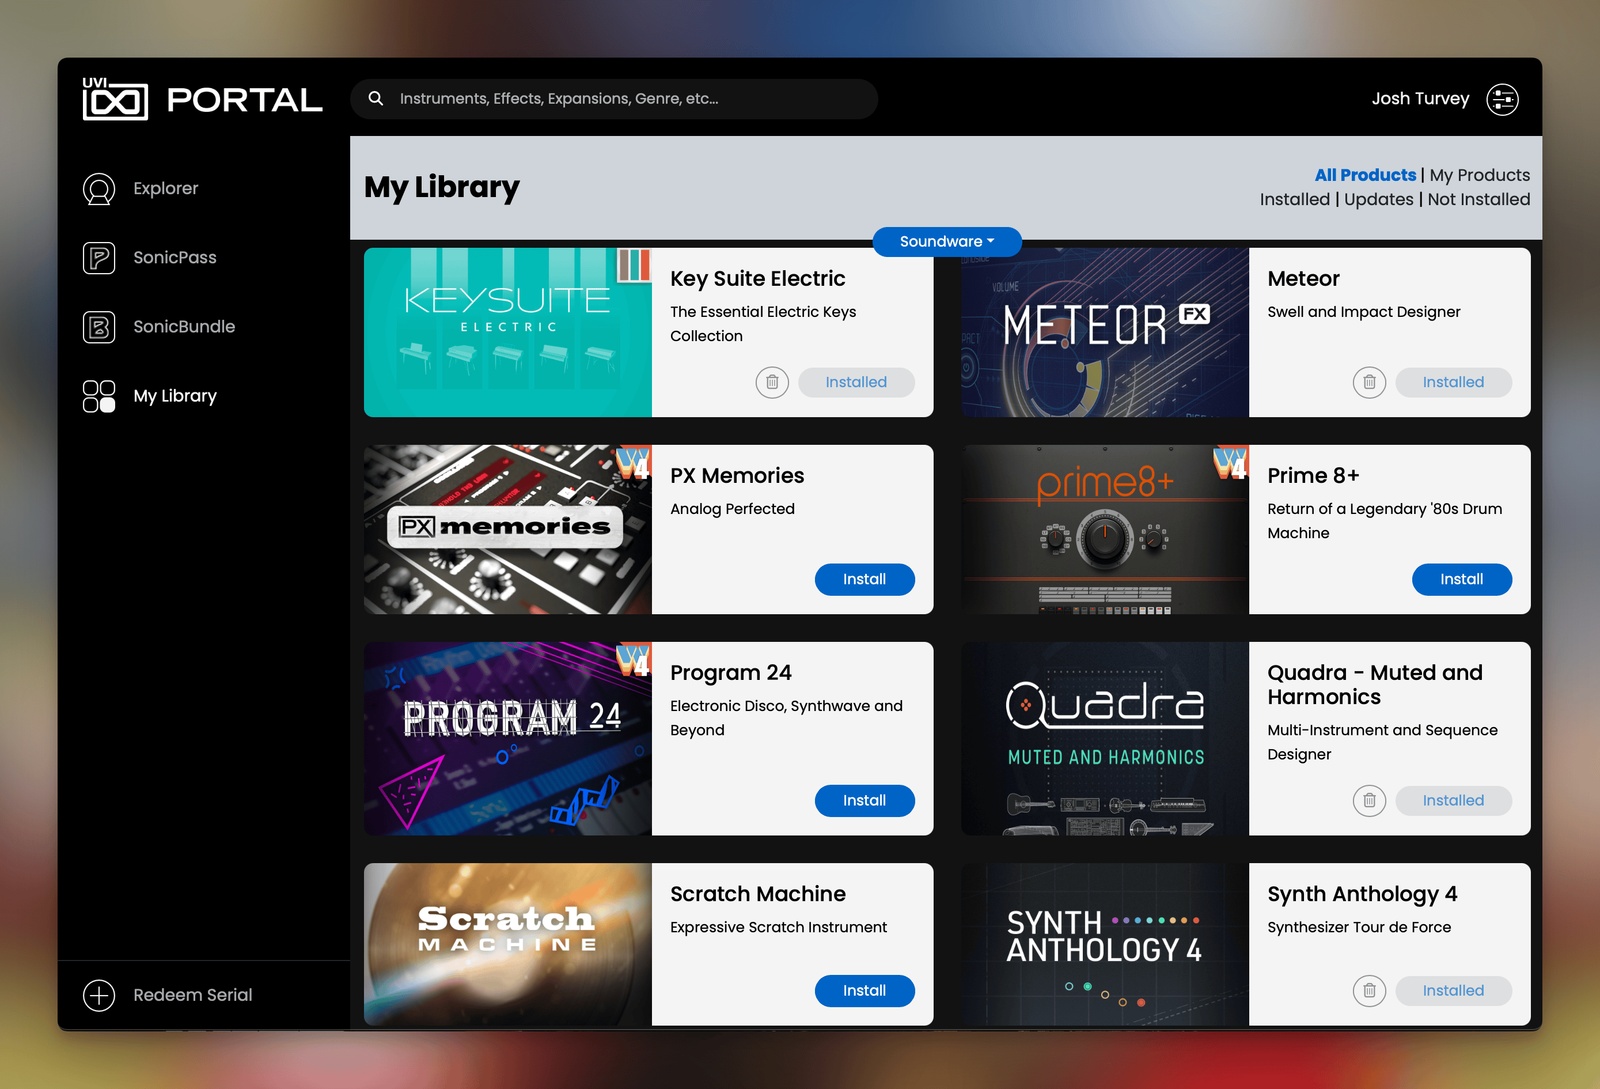The width and height of the screenshot is (1600, 1089).
Task: Select My Library in the sidebar
Action: (x=175, y=396)
